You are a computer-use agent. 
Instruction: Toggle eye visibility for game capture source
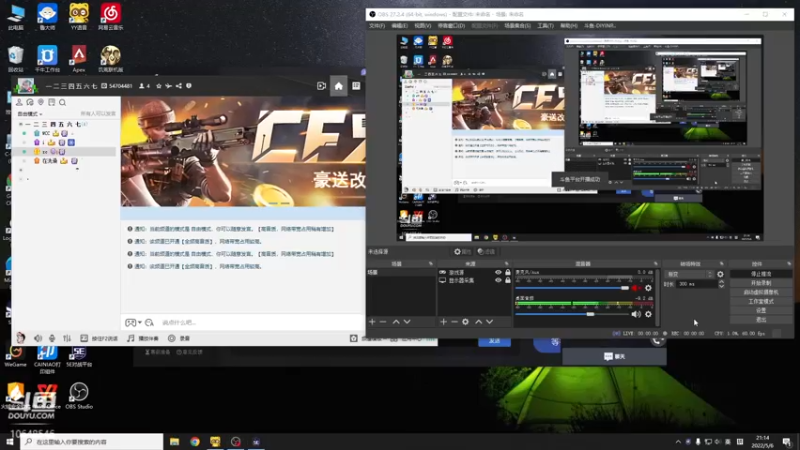(x=498, y=272)
